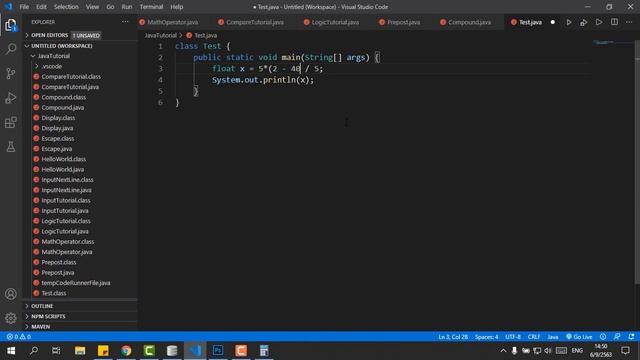Click Ln 3, Col 28 in status bar
The width and height of the screenshot is (640, 360).
pyautogui.click(x=453, y=337)
